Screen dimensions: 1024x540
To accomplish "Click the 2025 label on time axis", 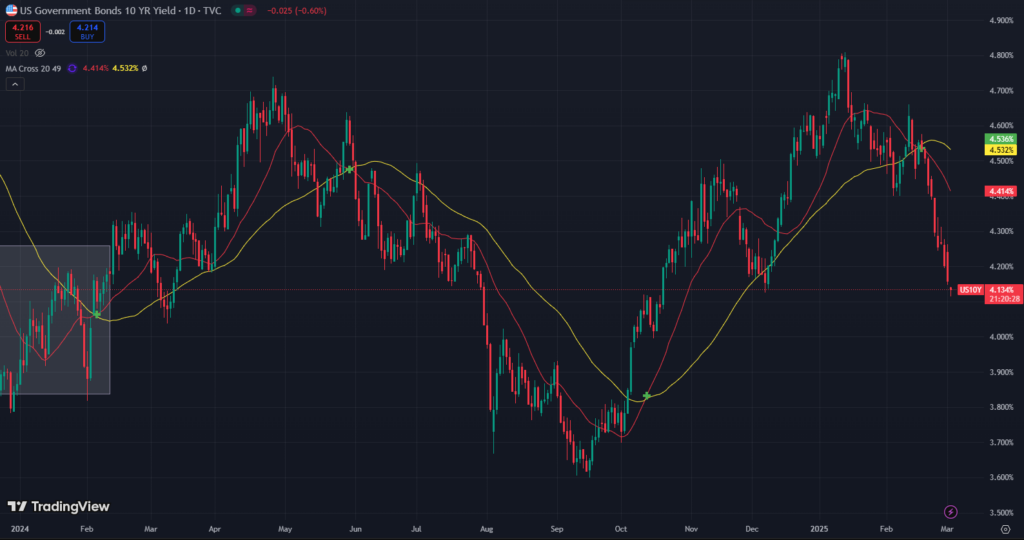I will (x=819, y=529).
